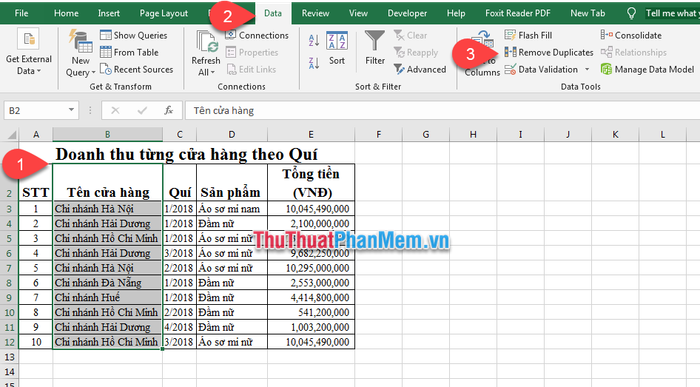Click the Remove Duplicates icon
Image resolution: width=700 pixels, height=387 pixels.
coord(510,52)
